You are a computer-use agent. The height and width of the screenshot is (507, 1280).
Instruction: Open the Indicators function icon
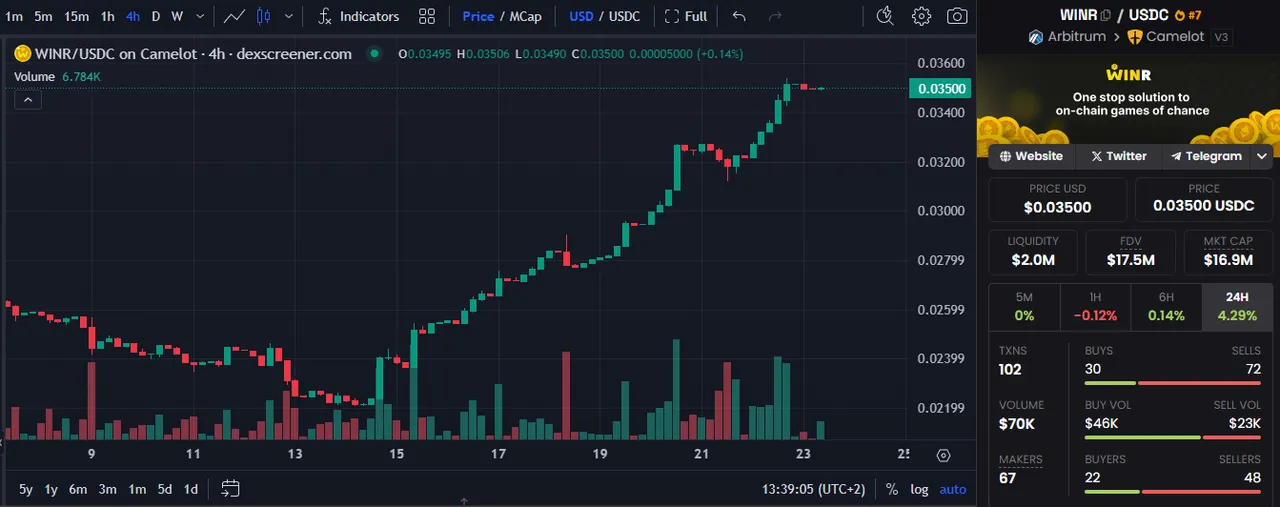[x=325, y=16]
